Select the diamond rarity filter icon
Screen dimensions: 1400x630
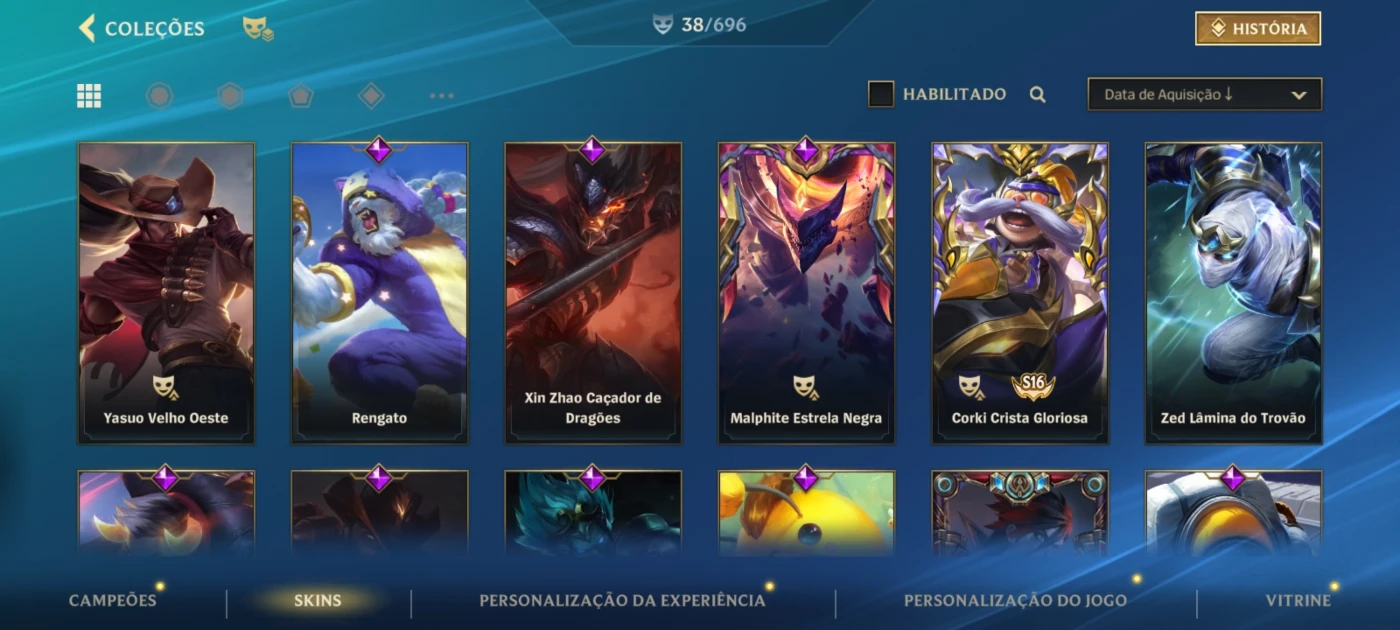tap(371, 96)
